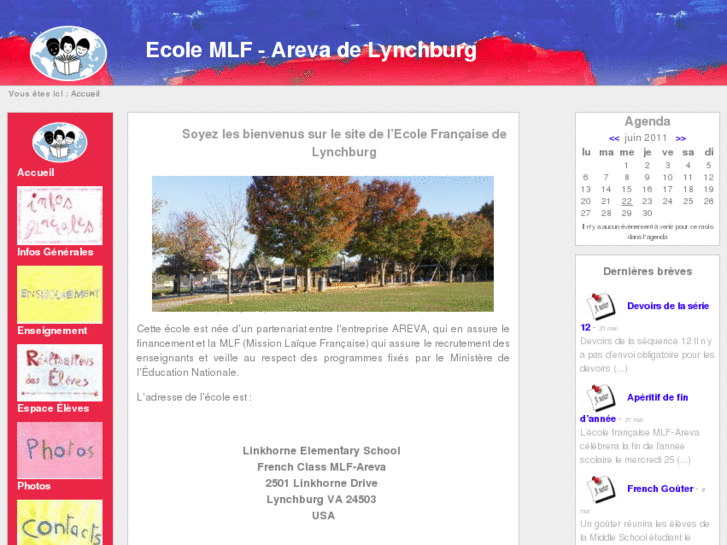Click the note icon beside Devoirs de la série
Viewport: 727px width, 545px height.
[x=600, y=307]
